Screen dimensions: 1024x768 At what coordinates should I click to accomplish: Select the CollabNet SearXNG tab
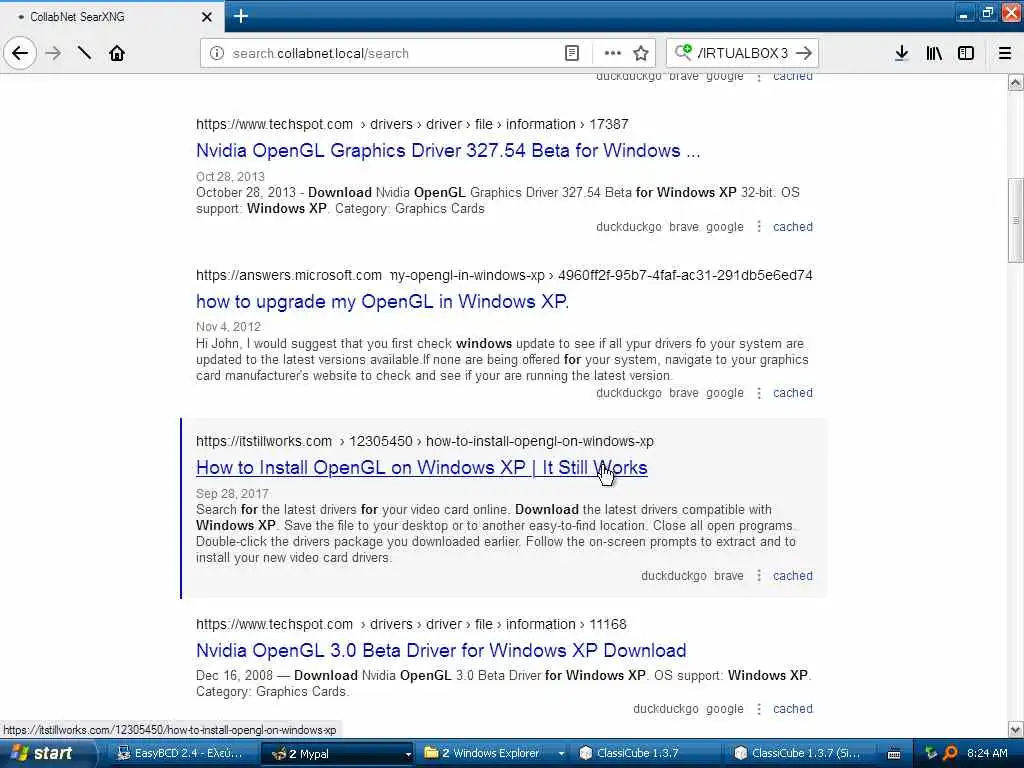(112, 16)
